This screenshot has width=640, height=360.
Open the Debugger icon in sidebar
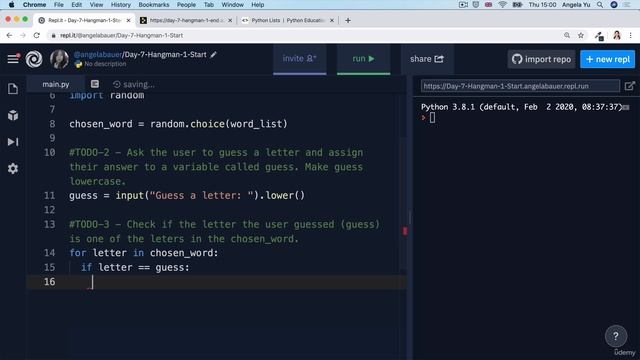(13, 142)
